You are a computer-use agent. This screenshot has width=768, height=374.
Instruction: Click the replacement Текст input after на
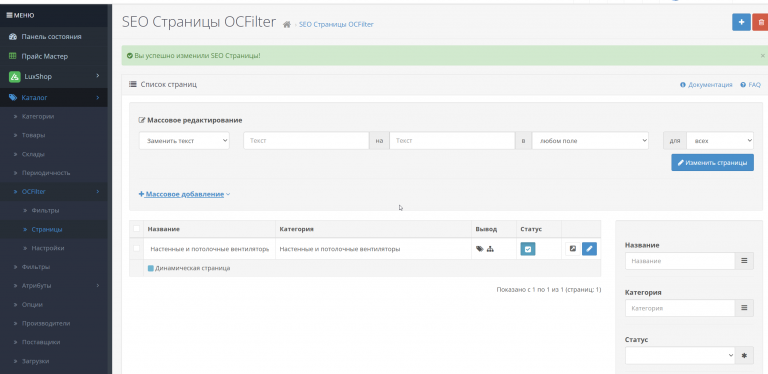point(452,140)
